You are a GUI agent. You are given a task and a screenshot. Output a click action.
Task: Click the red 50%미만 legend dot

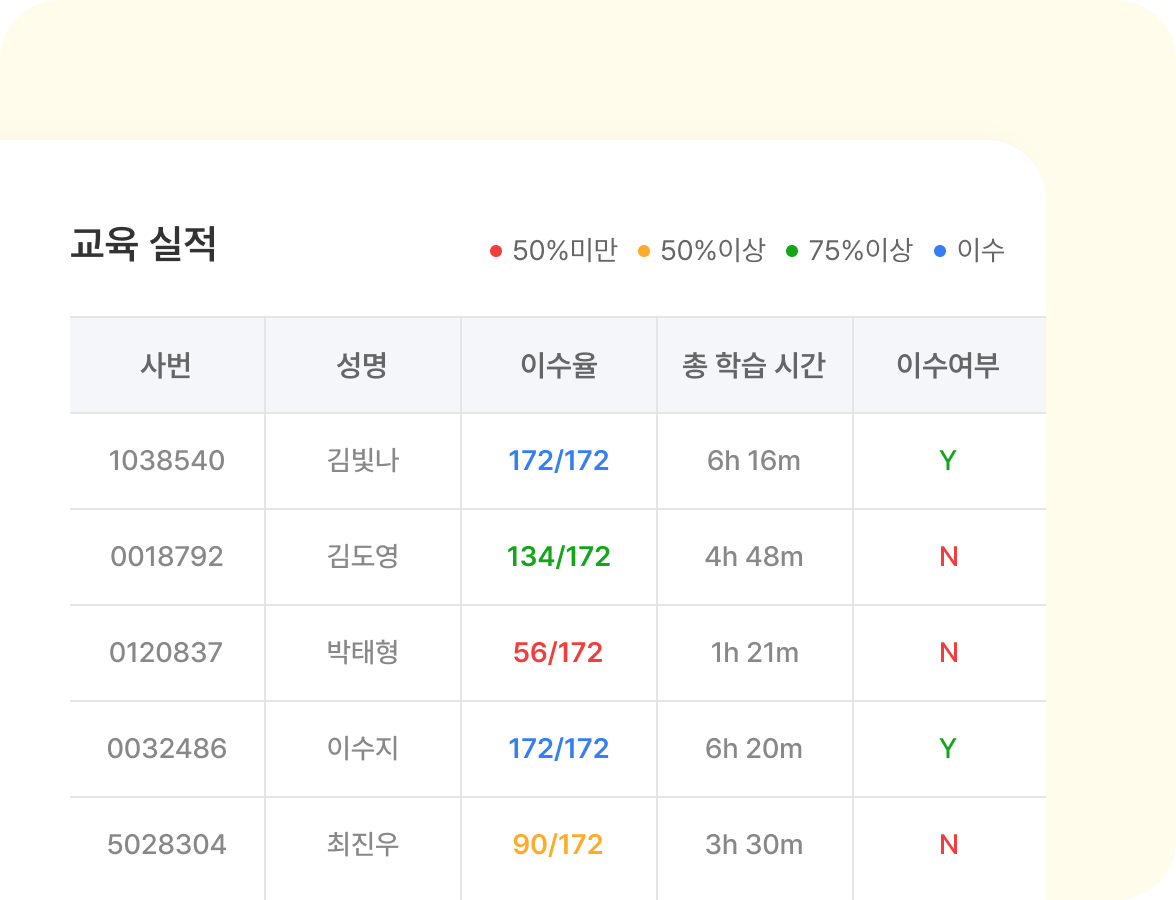click(x=496, y=250)
